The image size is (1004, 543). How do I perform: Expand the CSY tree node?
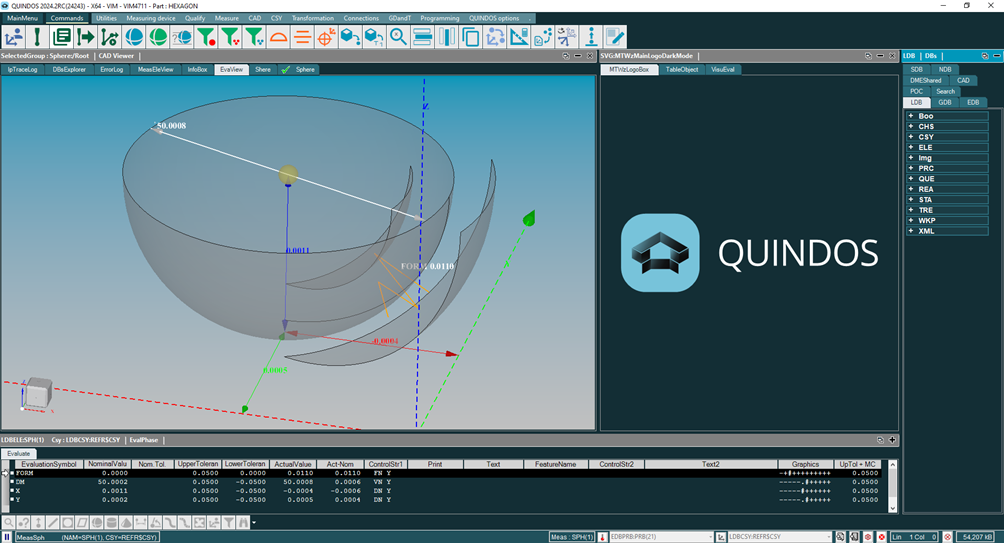(x=911, y=136)
